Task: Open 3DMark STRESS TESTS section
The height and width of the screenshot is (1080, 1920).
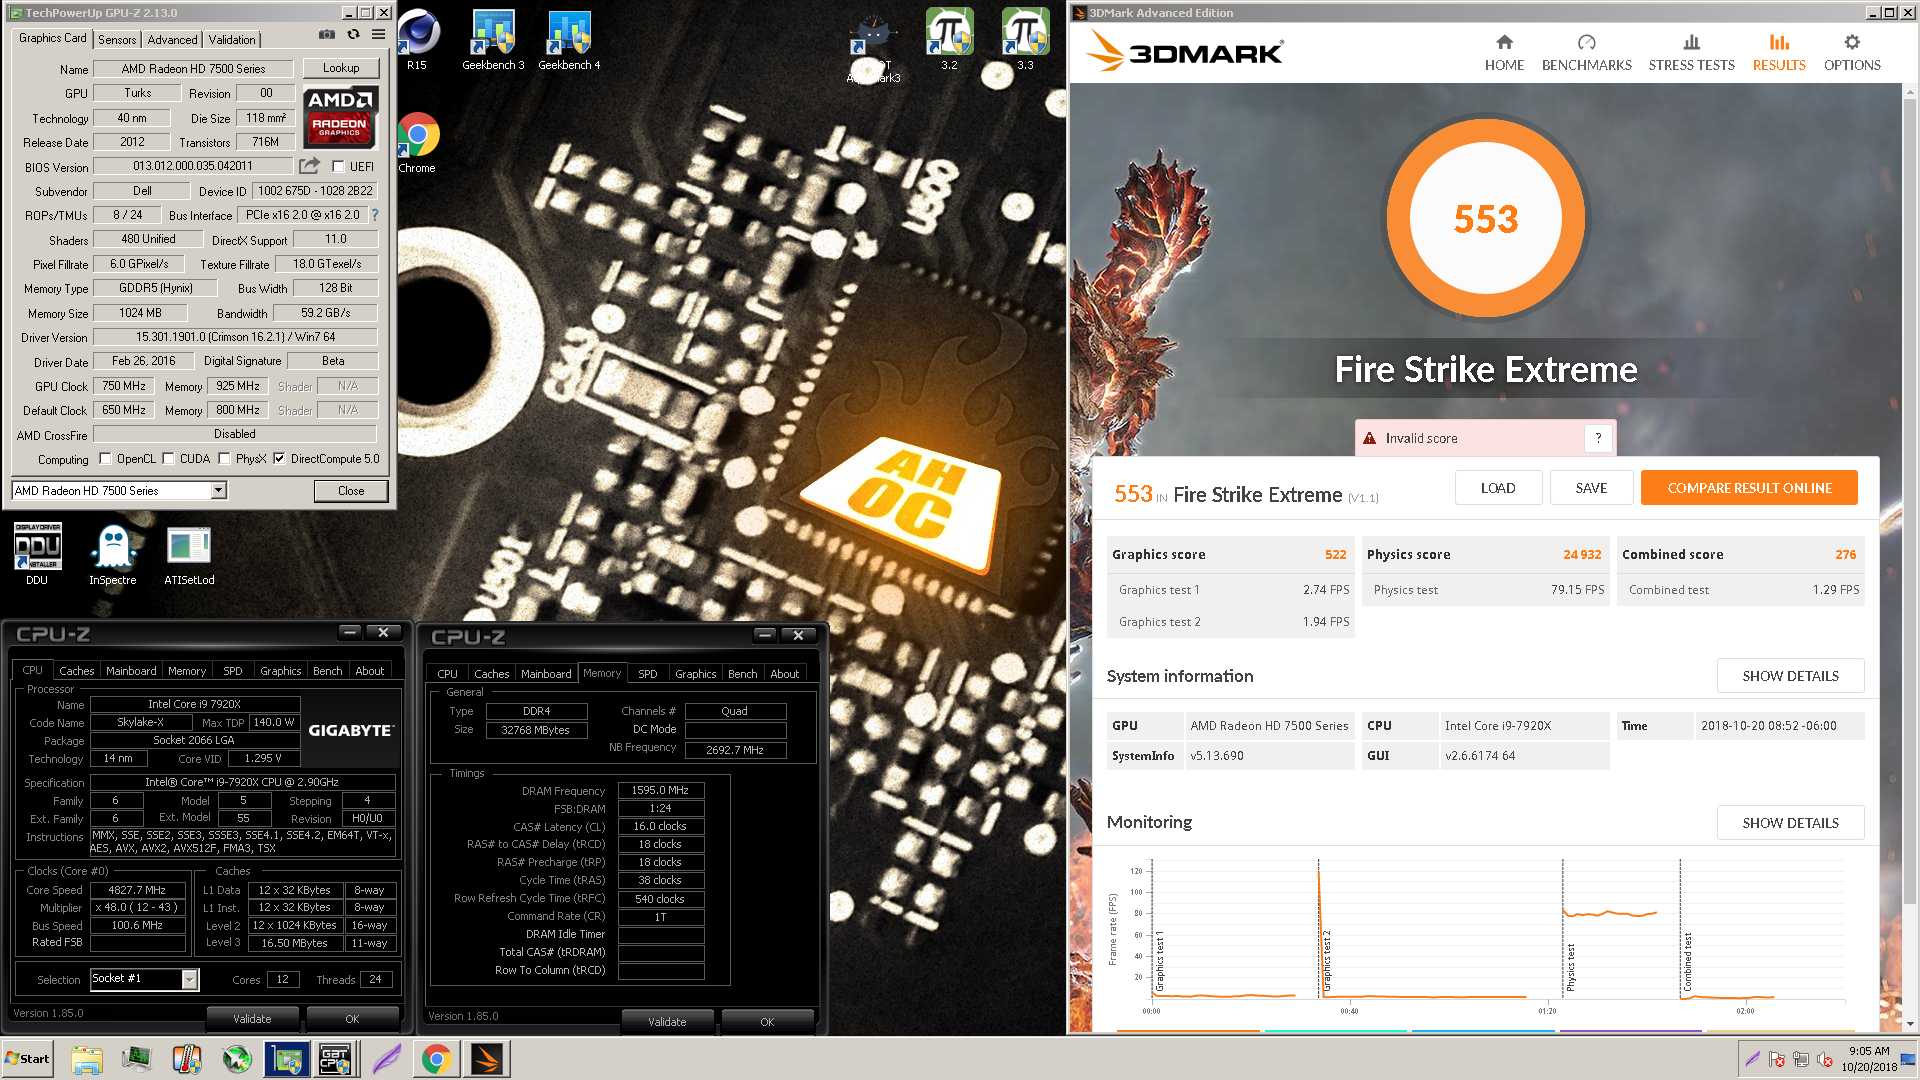Action: pyautogui.click(x=1691, y=52)
